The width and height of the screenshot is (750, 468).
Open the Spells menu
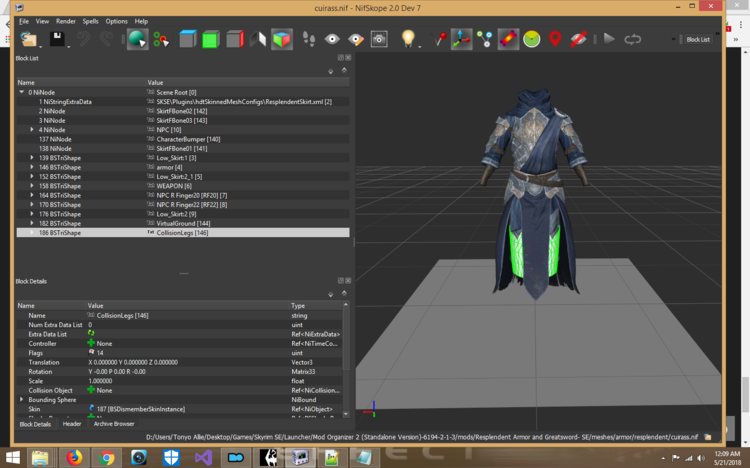[x=90, y=22]
